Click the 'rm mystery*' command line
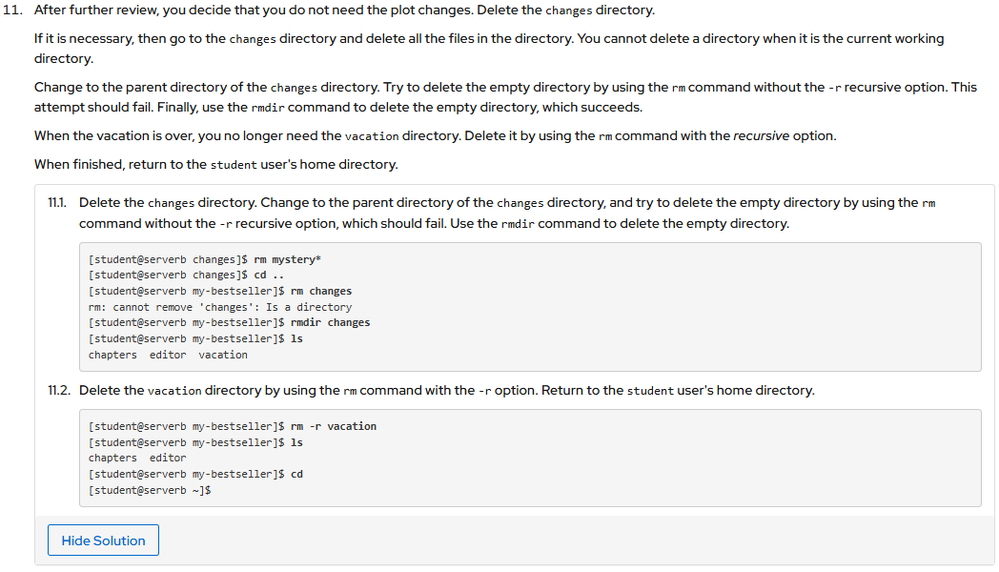The height and width of the screenshot is (572, 999). [x=205, y=259]
